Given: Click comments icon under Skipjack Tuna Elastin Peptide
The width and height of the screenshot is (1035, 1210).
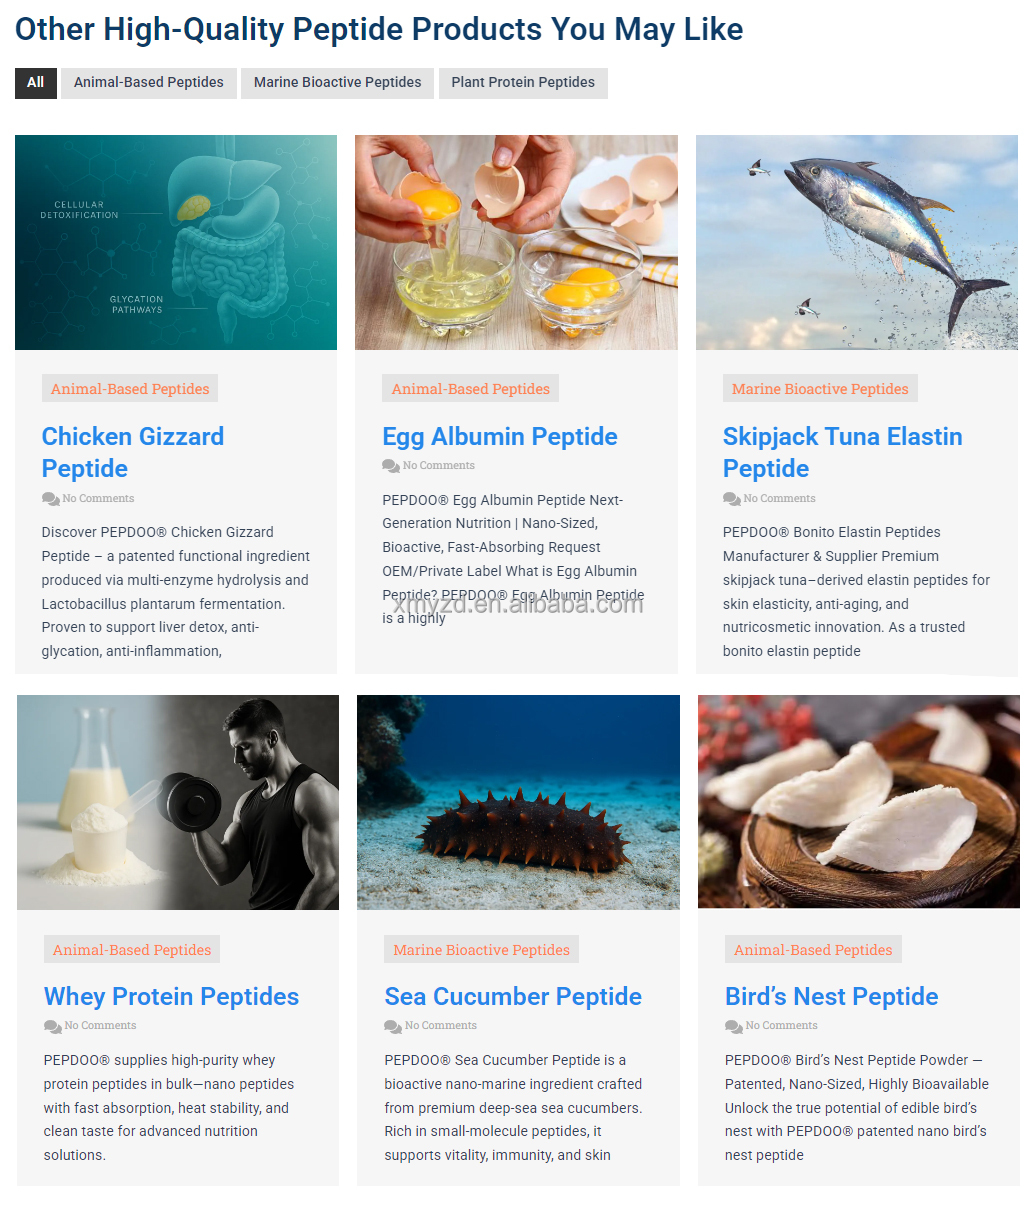Looking at the screenshot, I should 732,499.
